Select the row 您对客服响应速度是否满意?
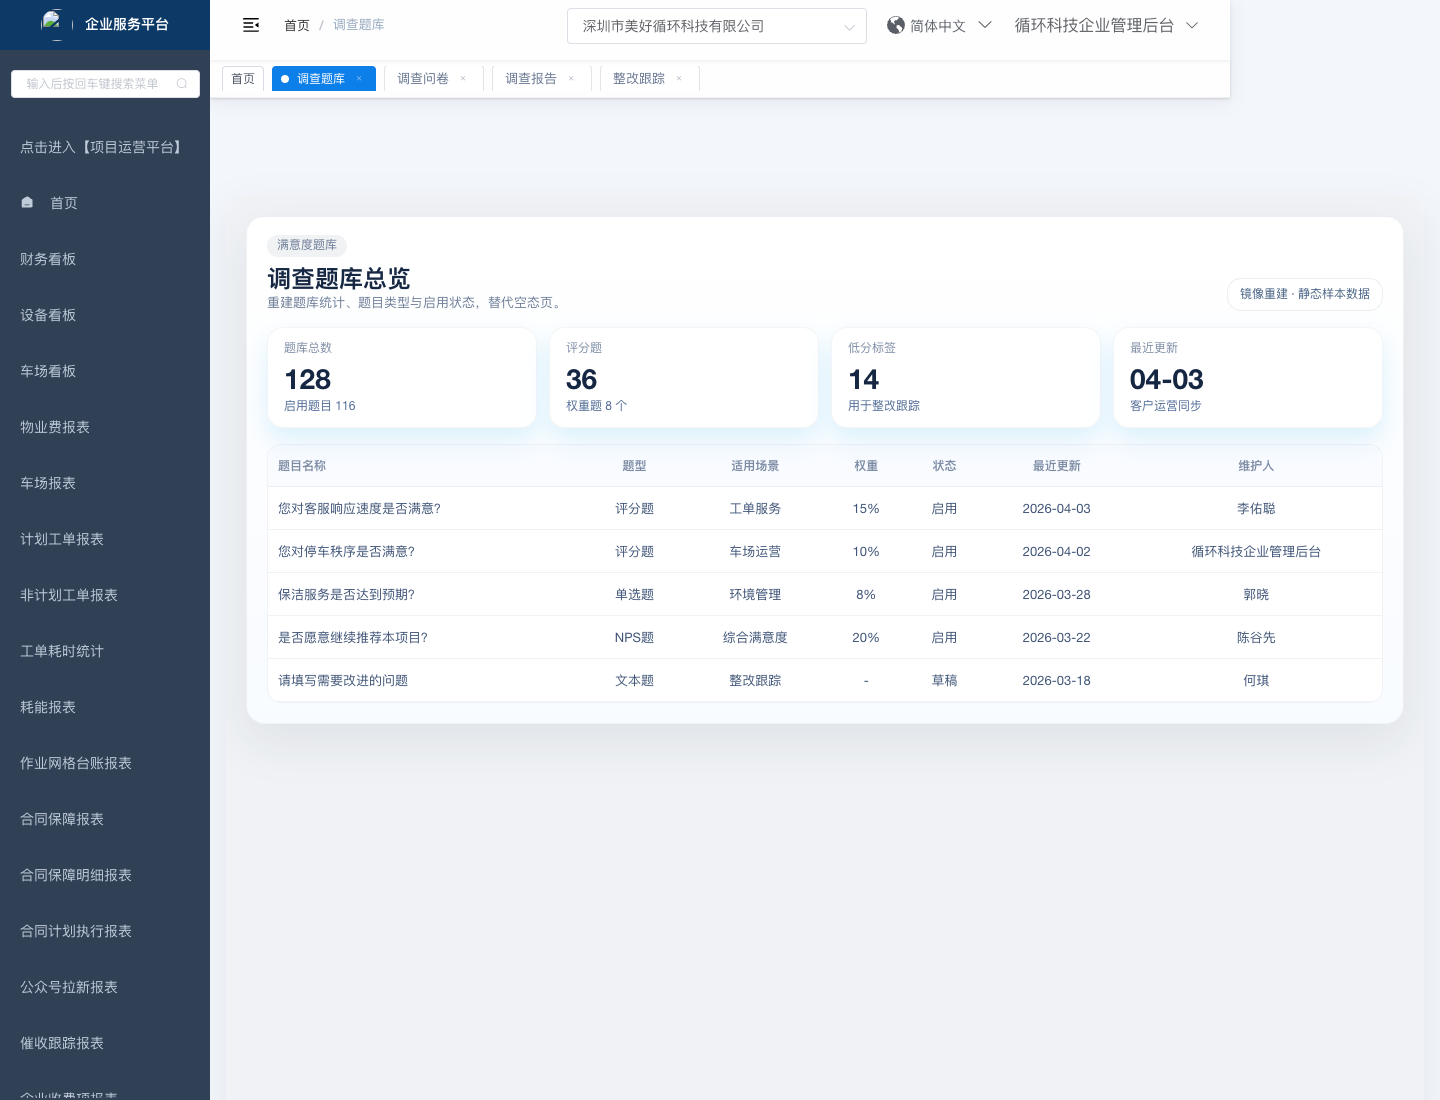The height and width of the screenshot is (1100, 1440). coord(359,509)
